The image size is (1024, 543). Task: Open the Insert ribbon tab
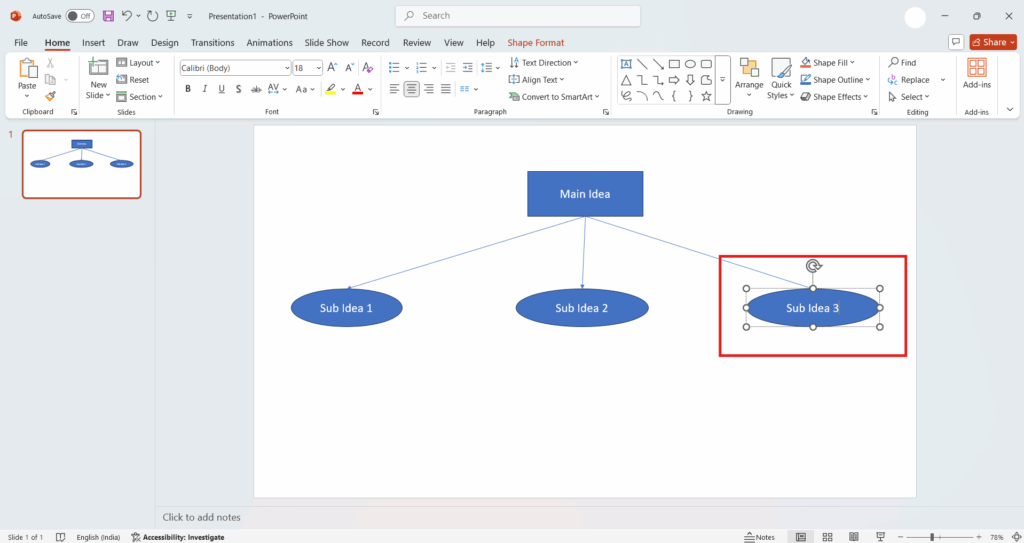click(x=93, y=43)
